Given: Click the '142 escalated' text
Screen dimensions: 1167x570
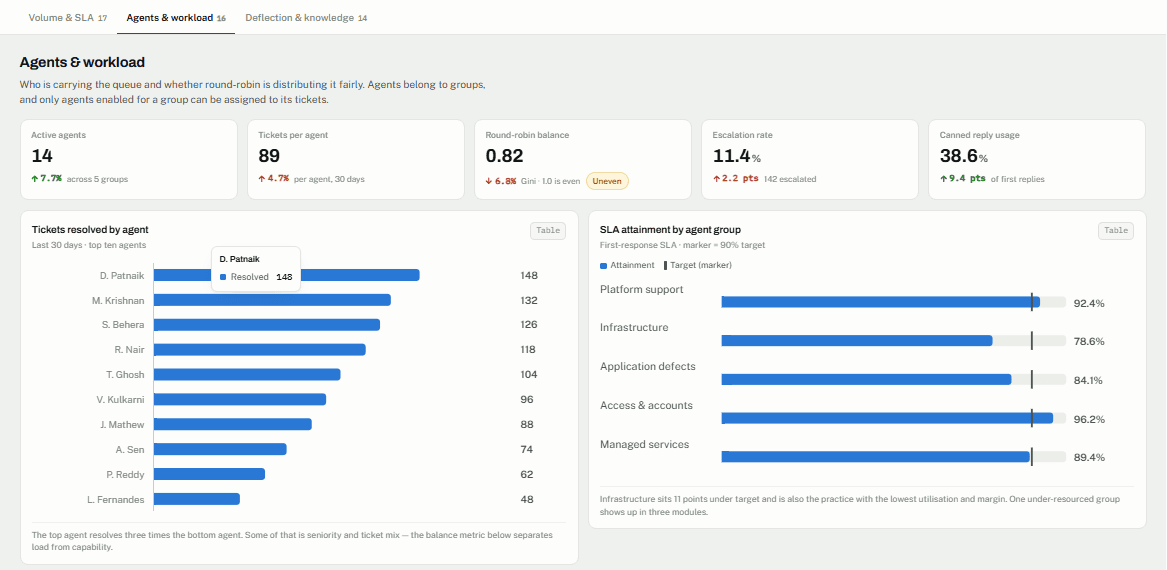Looking at the screenshot, I should coord(790,179).
